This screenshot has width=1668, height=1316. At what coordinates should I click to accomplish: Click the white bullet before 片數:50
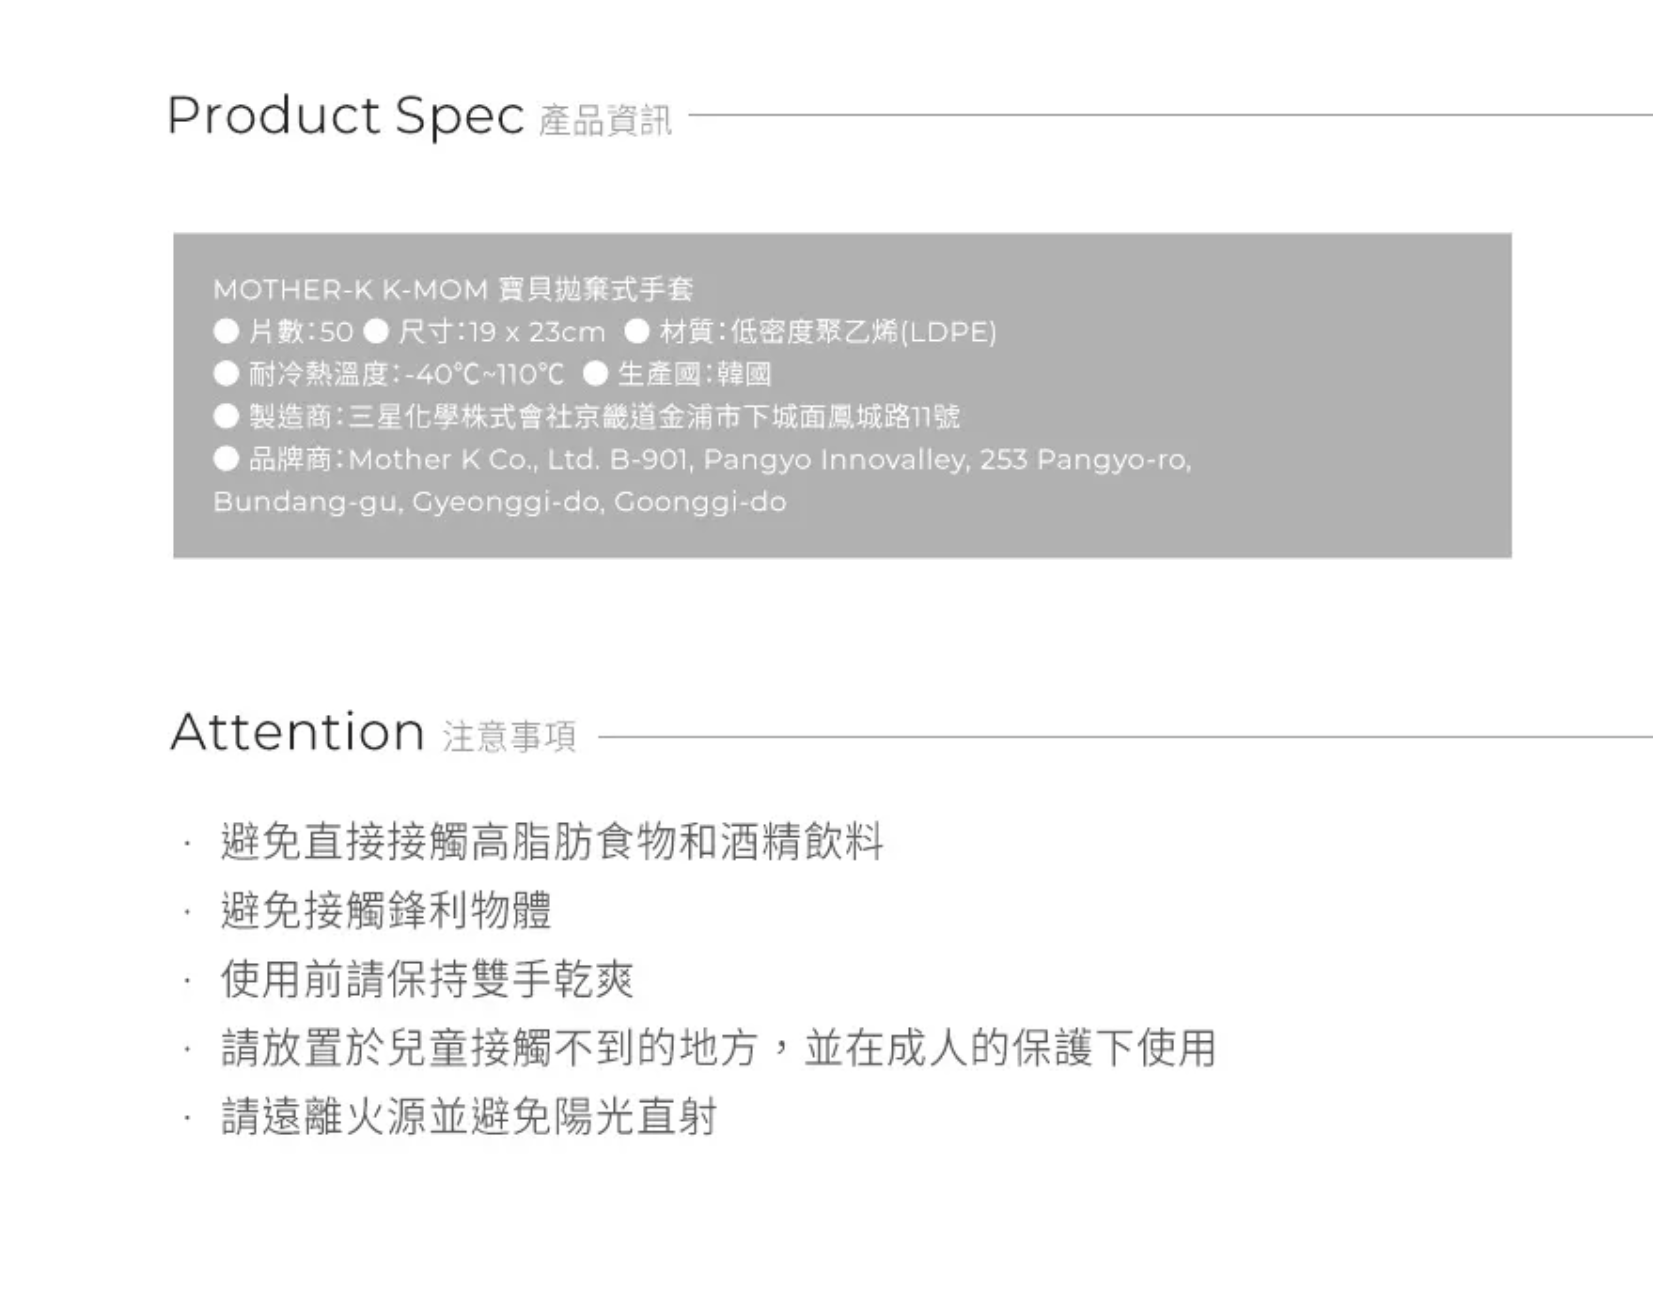(227, 331)
